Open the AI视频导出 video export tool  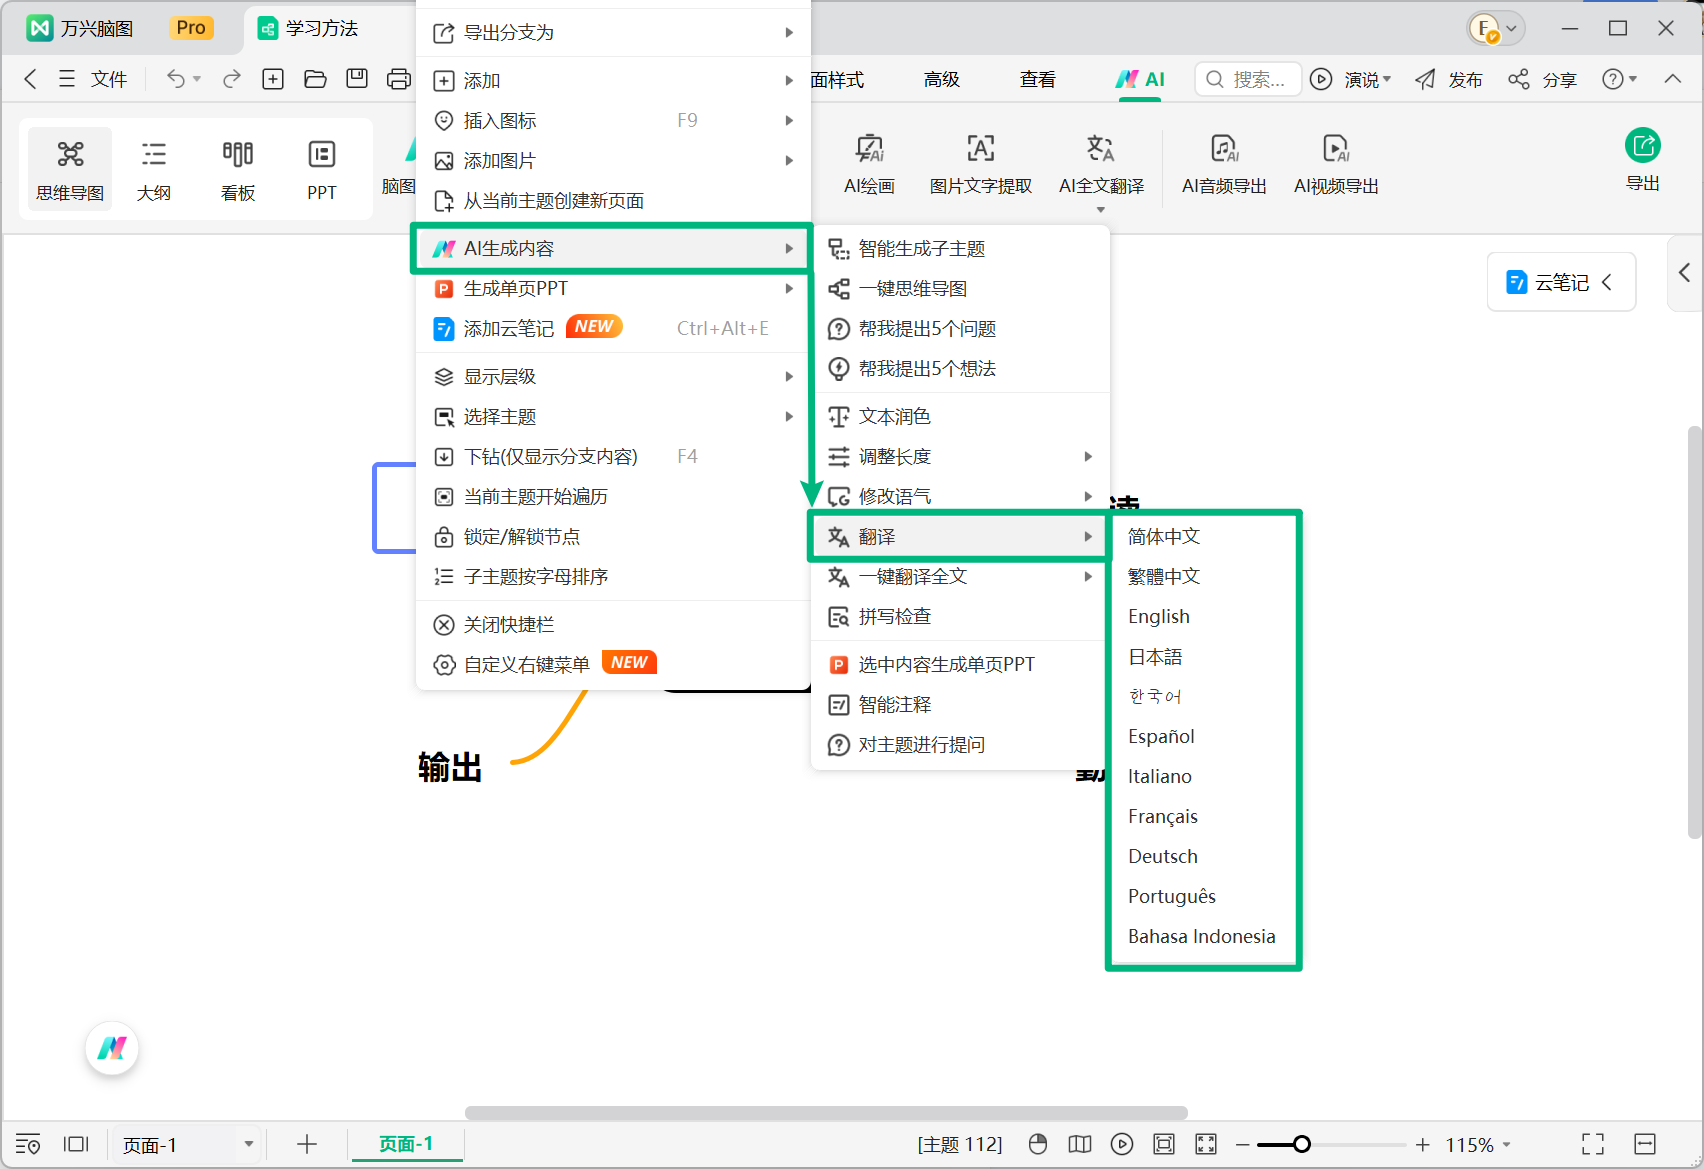pyautogui.click(x=1336, y=165)
